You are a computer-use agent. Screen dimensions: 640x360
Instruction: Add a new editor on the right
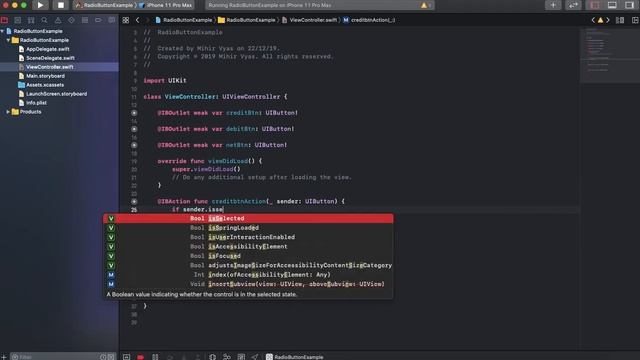(635, 20)
